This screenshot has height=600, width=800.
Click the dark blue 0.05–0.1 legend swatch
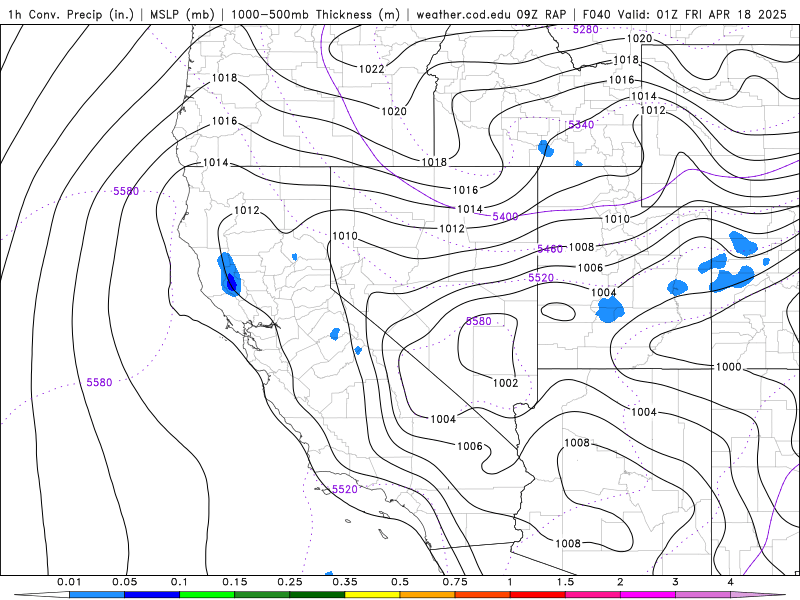pyautogui.click(x=152, y=595)
